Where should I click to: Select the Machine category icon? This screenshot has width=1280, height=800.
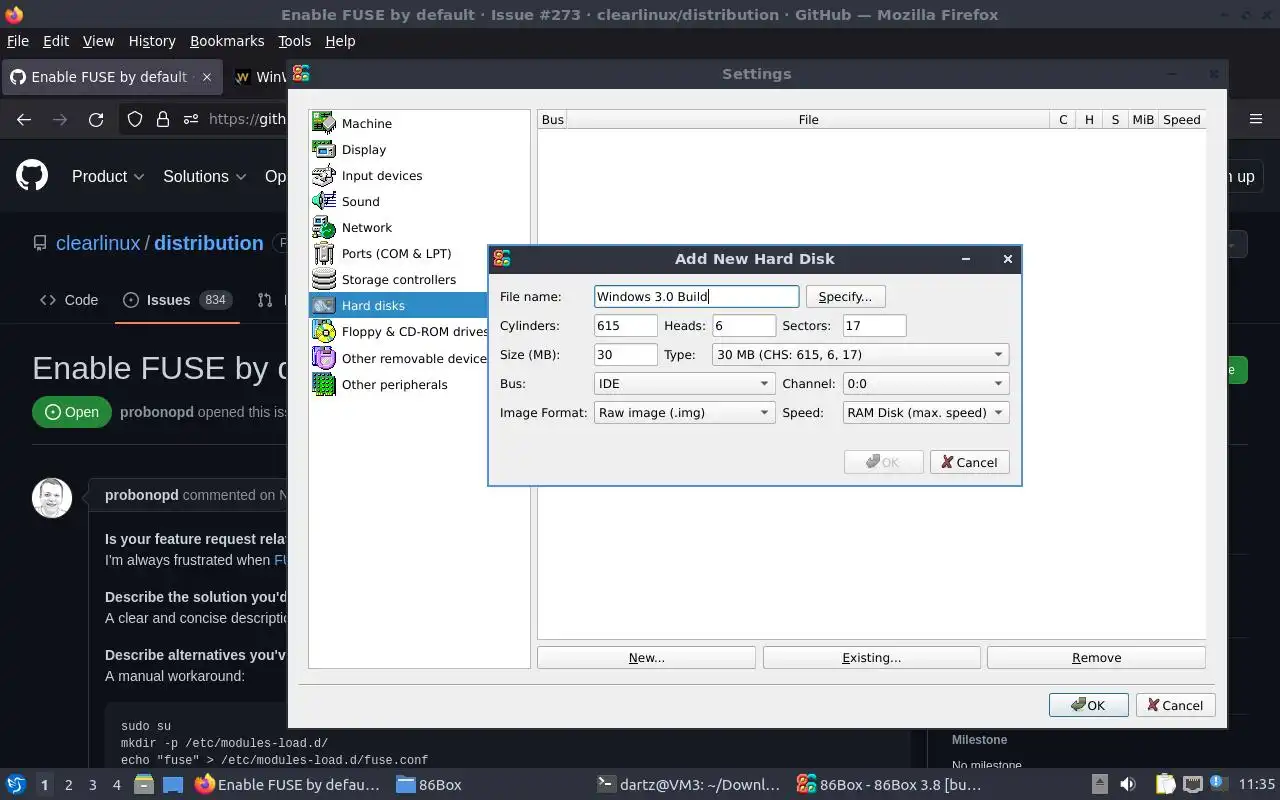tap(324, 123)
